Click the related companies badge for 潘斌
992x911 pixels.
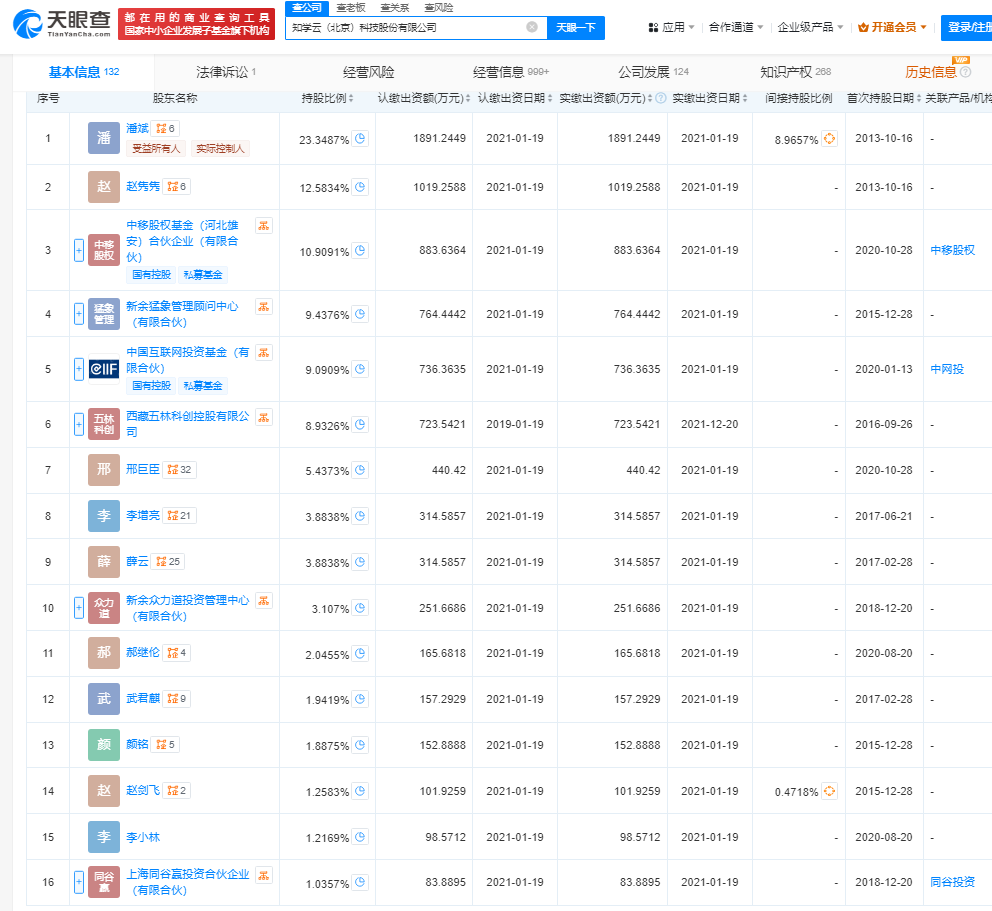[x=166, y=128]
